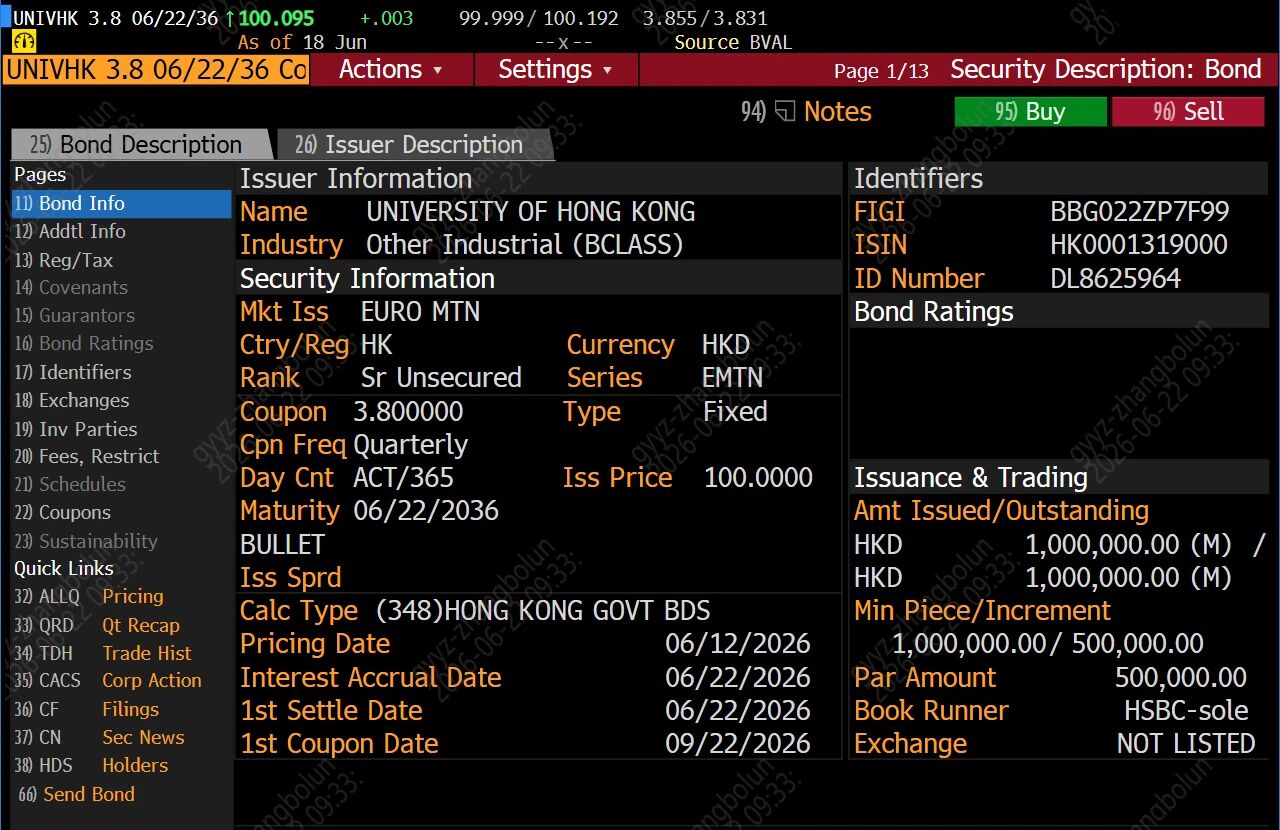Open CACS Corp Action link
The height and width of the screenshot is (830, 1280).
point(108,680)
